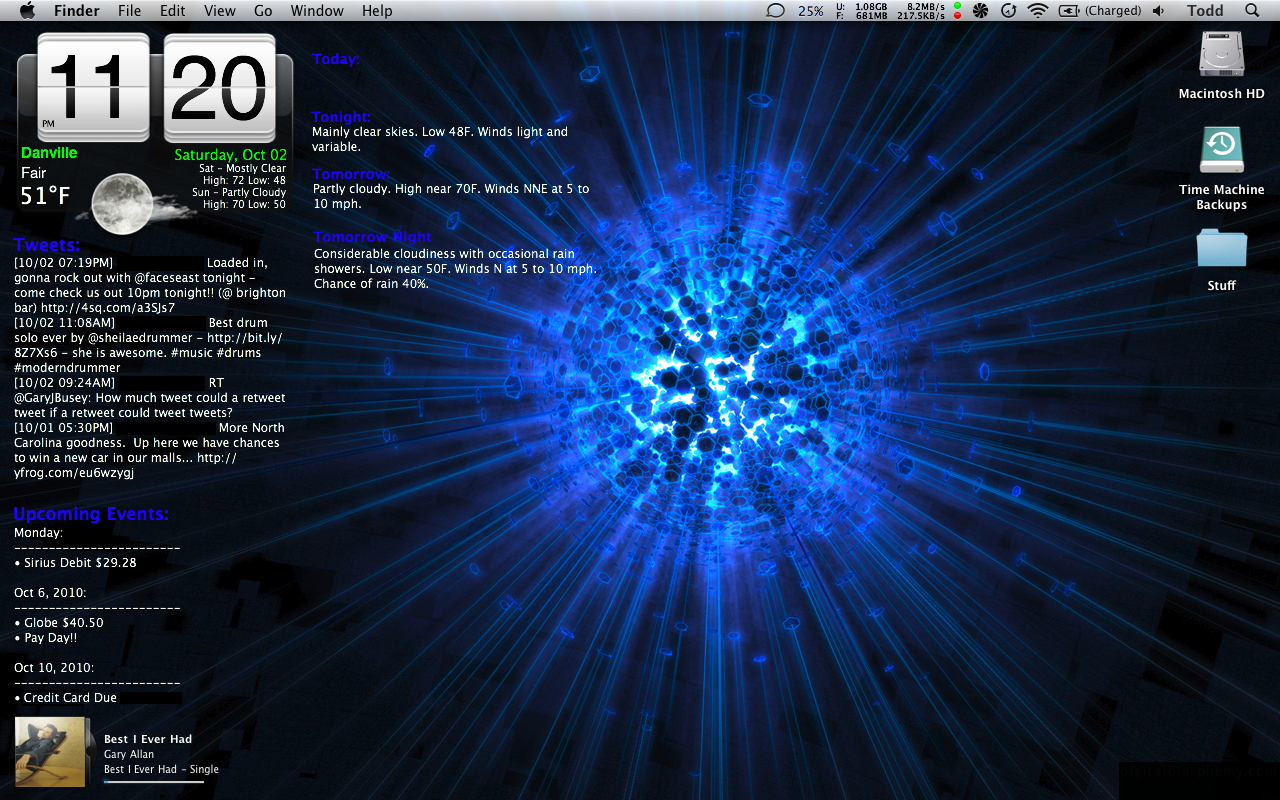This screenshot has height=800, width=1280.
Task: Click the Tomorrow Night heading
Action: coord(373,237)
